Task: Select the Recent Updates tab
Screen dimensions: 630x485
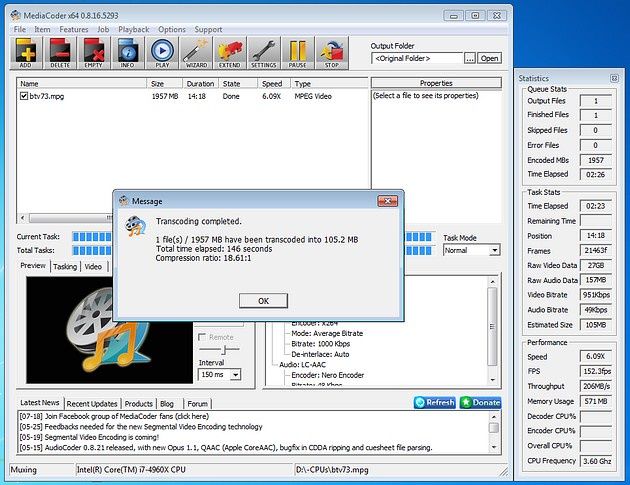Action: 92,404
